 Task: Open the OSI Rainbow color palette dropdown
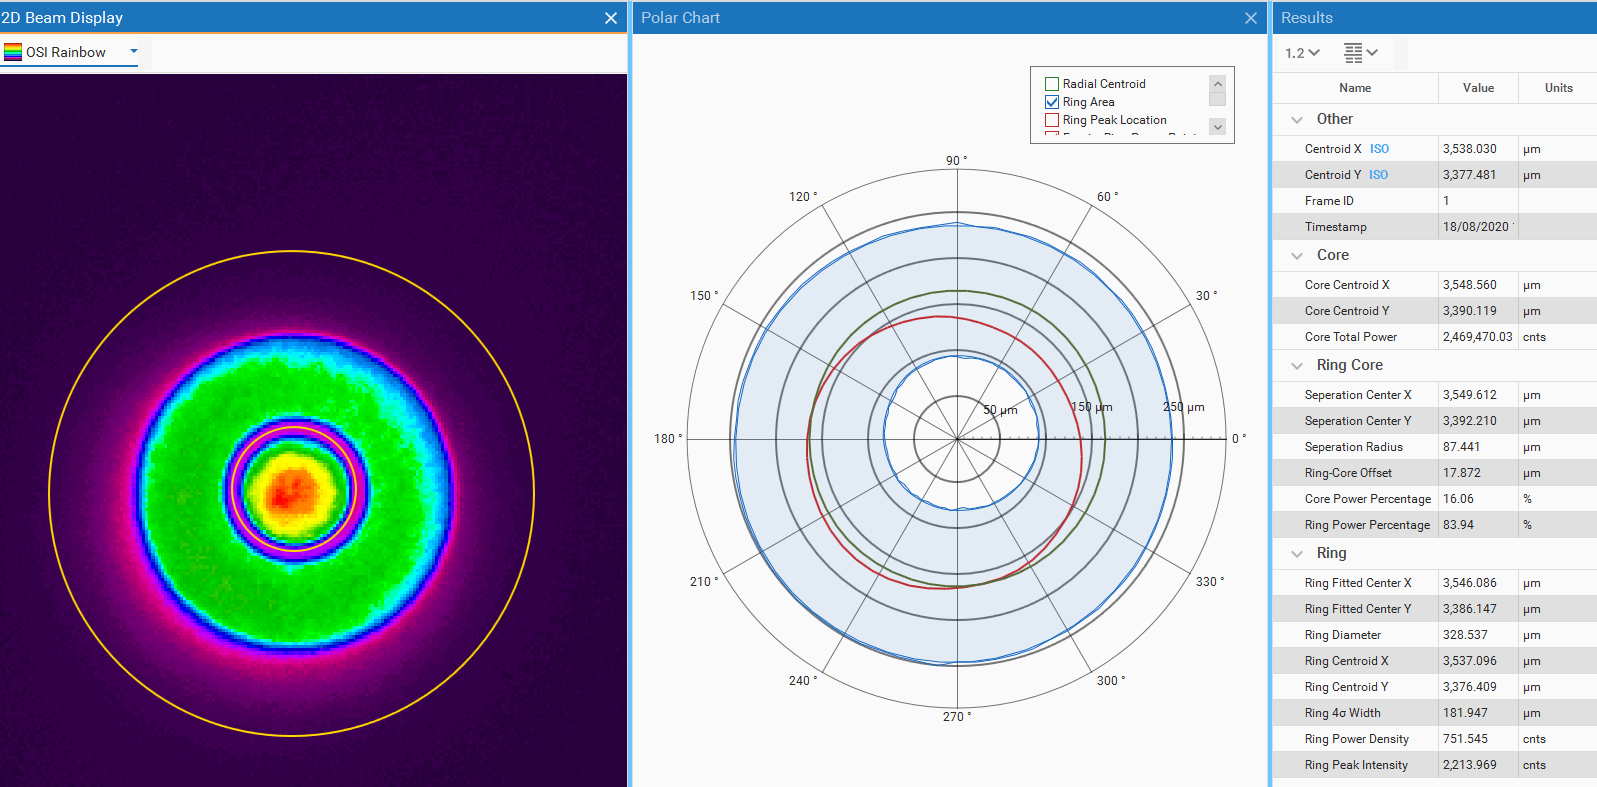pyautogui.click(x=133, y=52)
